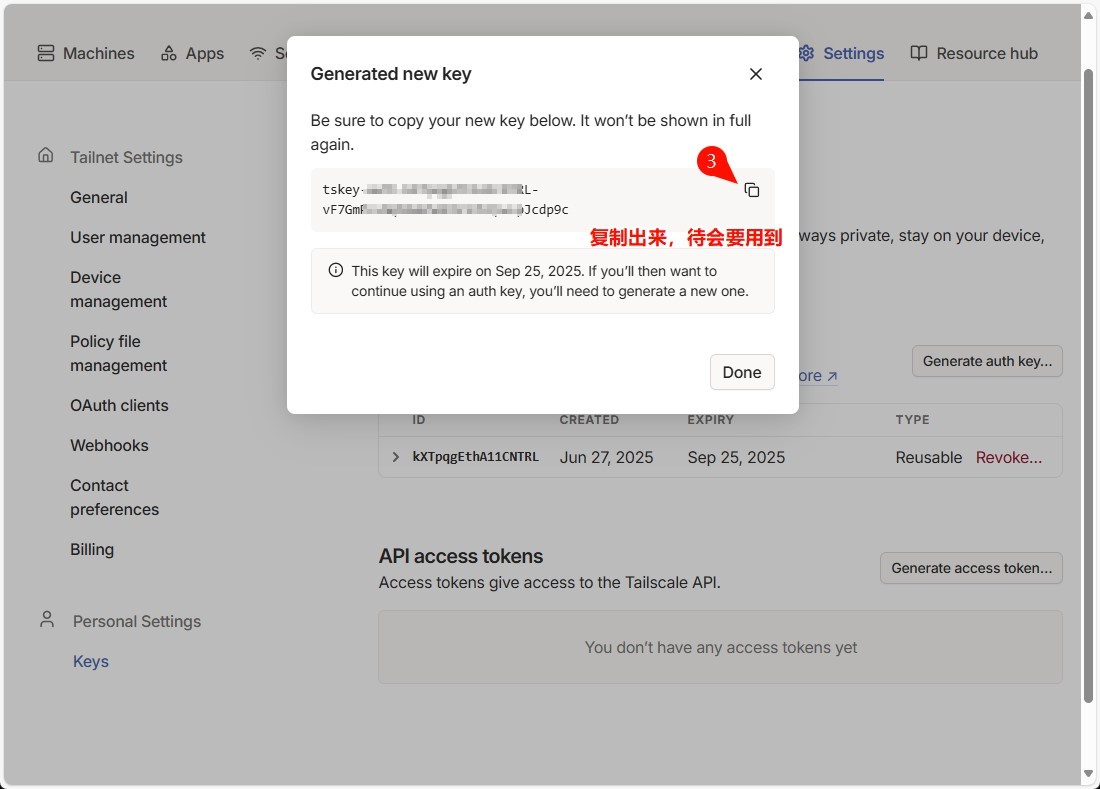Close the Generated new key dialog
Screen dimensions: 1100x789
[x=756, y=74]
